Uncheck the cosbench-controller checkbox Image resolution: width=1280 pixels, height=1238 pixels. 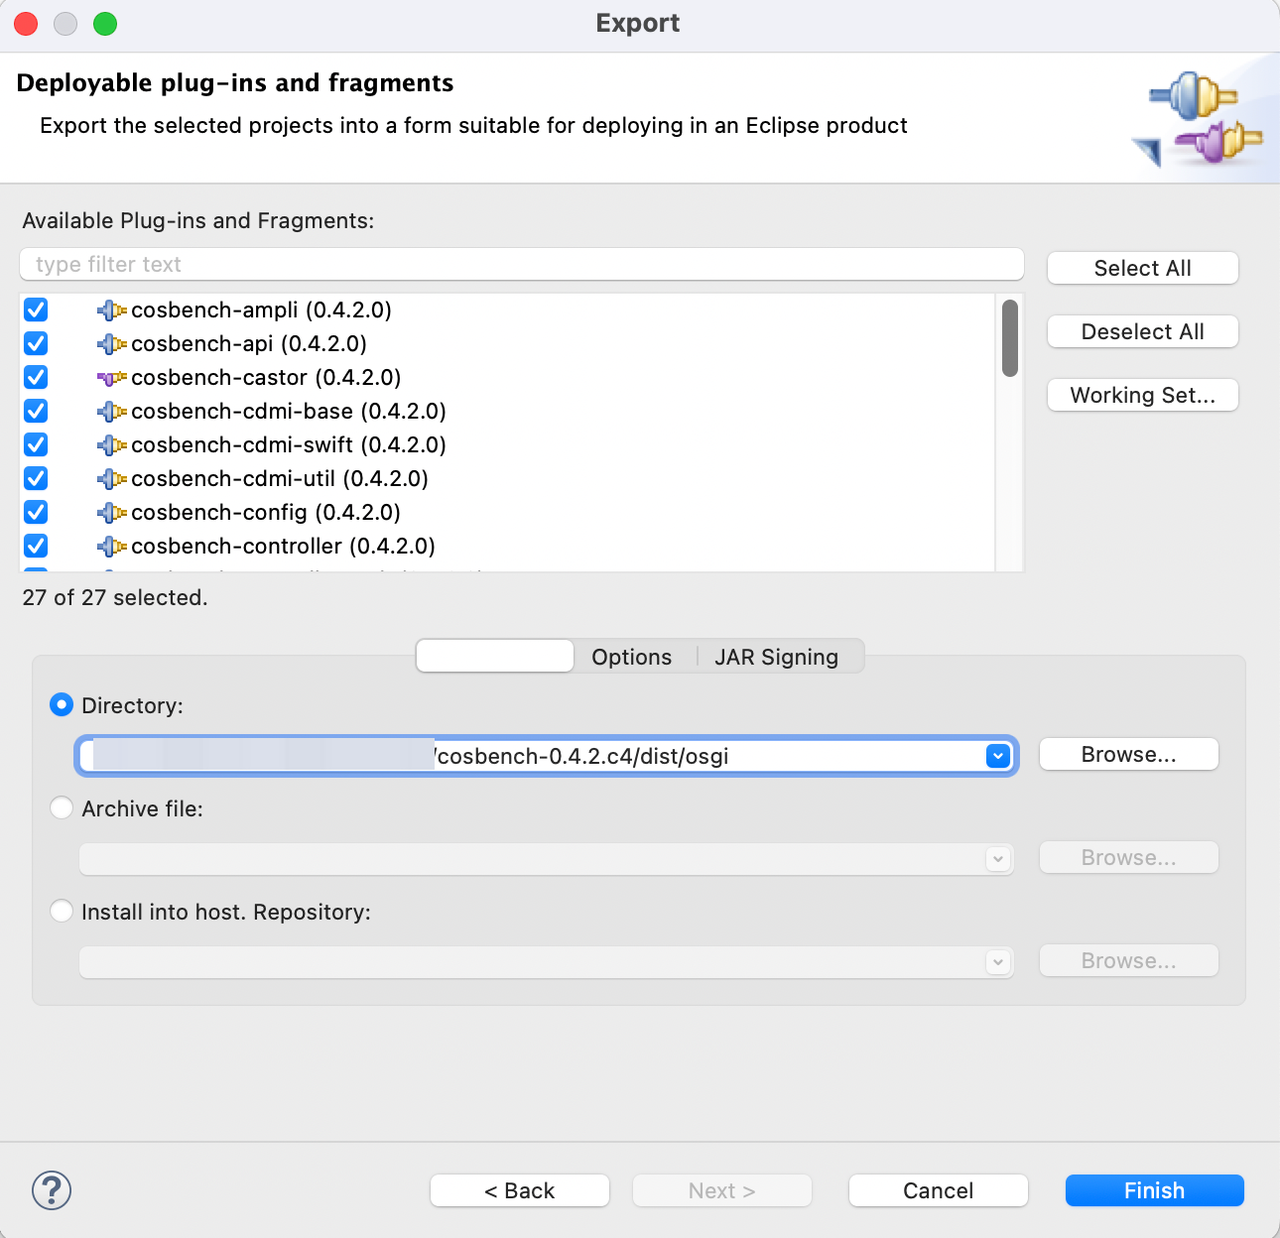36,546
